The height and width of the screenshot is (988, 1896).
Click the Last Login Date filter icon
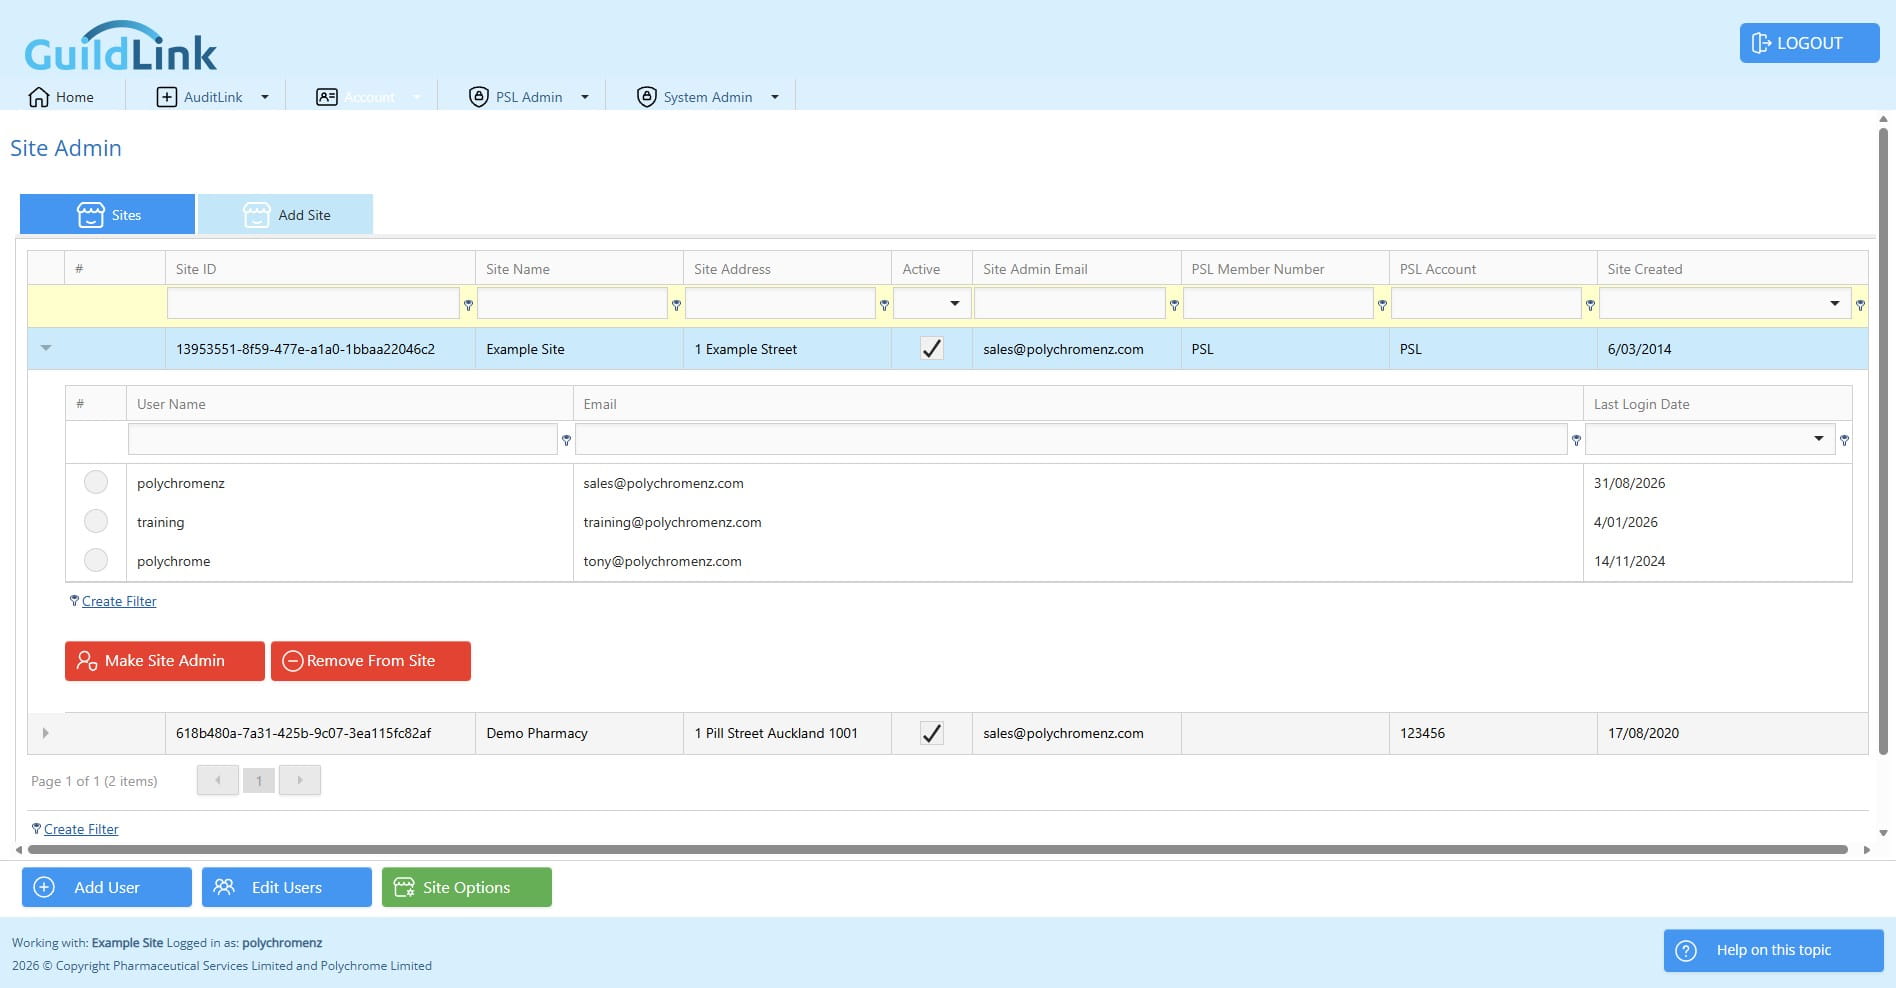1844,439
